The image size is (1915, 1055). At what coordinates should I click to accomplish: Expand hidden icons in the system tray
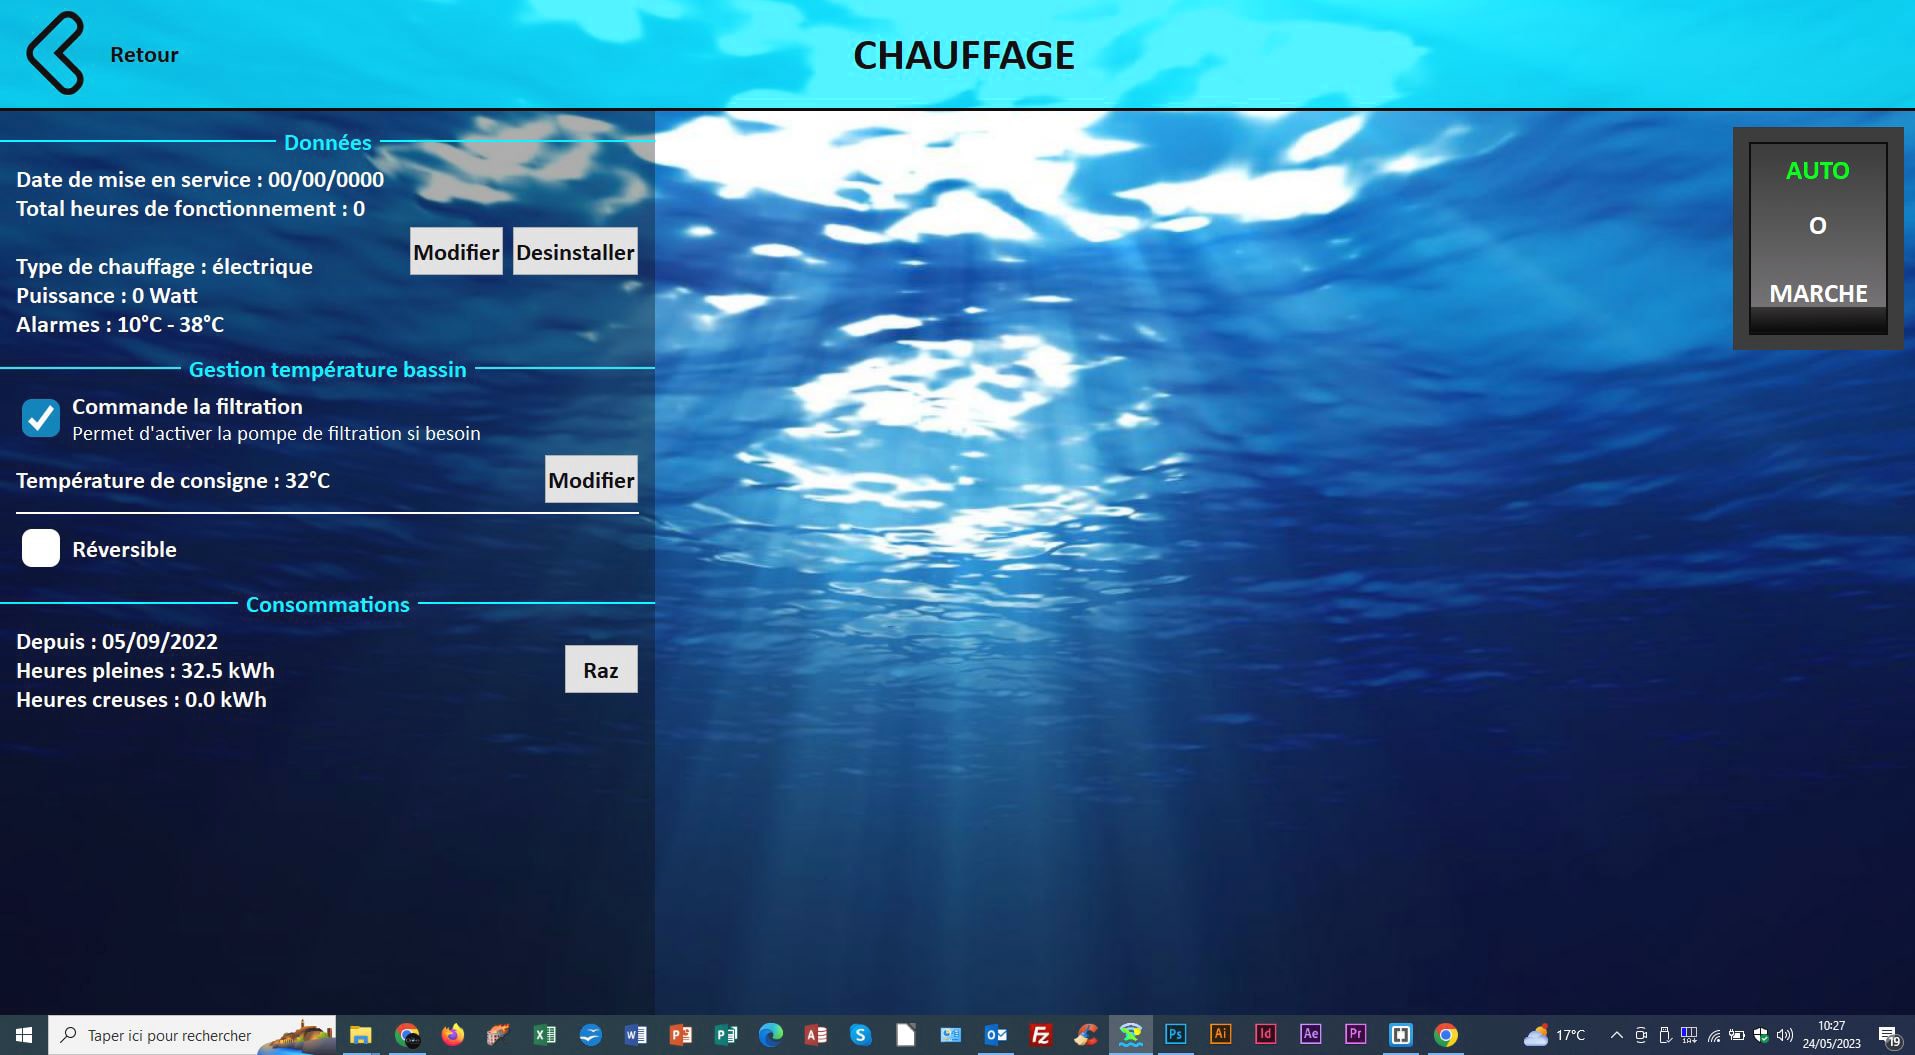(x=1616, y=1035)
